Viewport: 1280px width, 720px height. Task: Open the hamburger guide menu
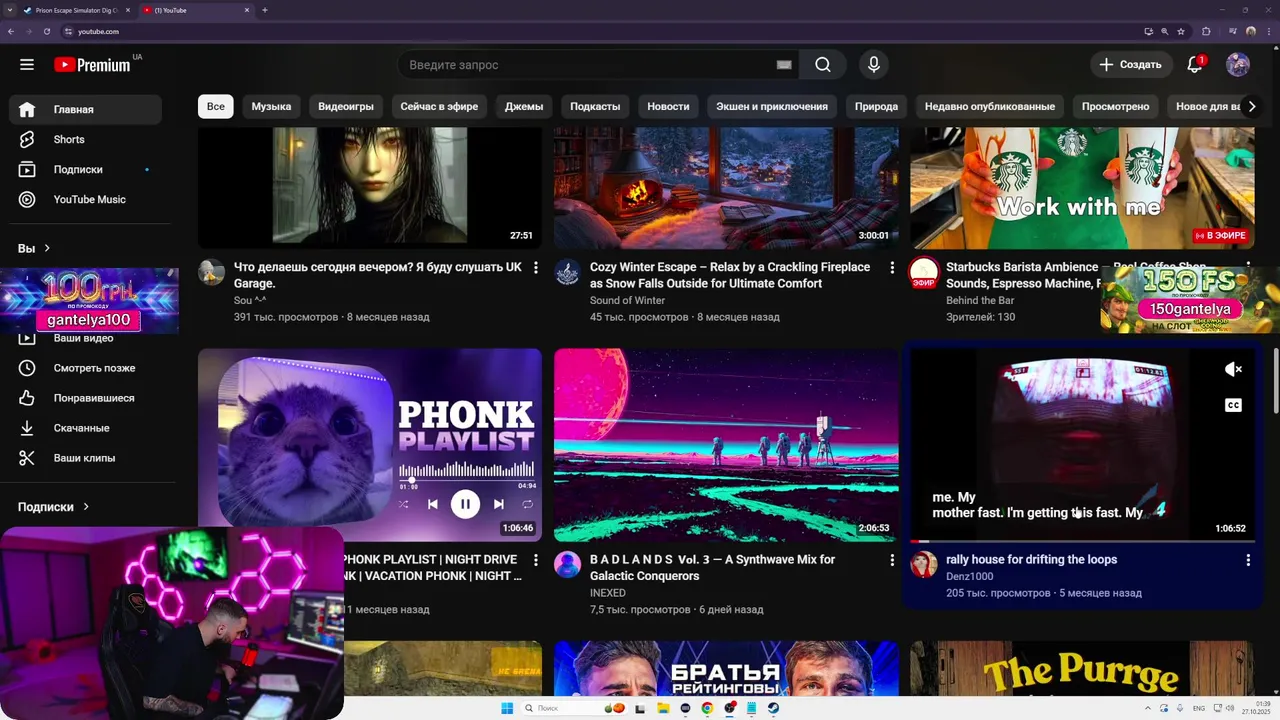pyautogui.click(x=27, y=65)
